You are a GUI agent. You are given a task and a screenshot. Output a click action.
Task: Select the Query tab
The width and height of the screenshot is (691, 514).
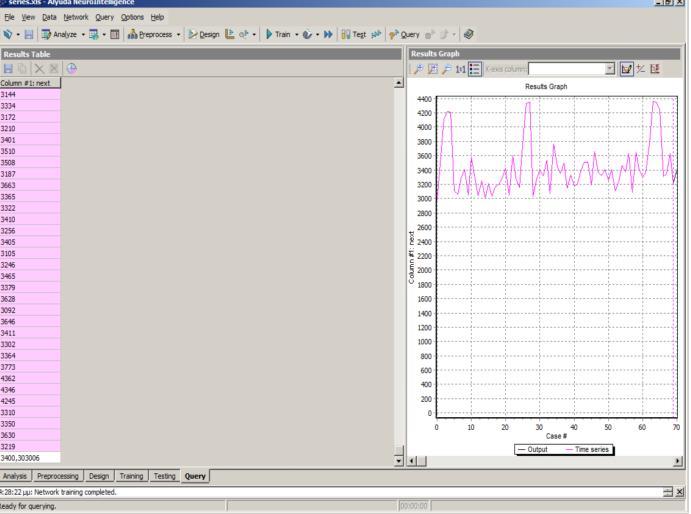coord(195,476)
